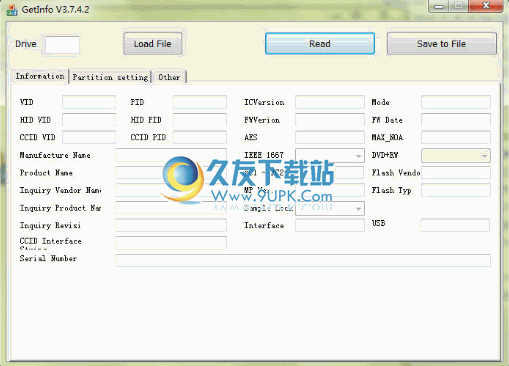Click the Flash Type field
This screenshot has width=509, height=366.
click(x=456, y=190)
